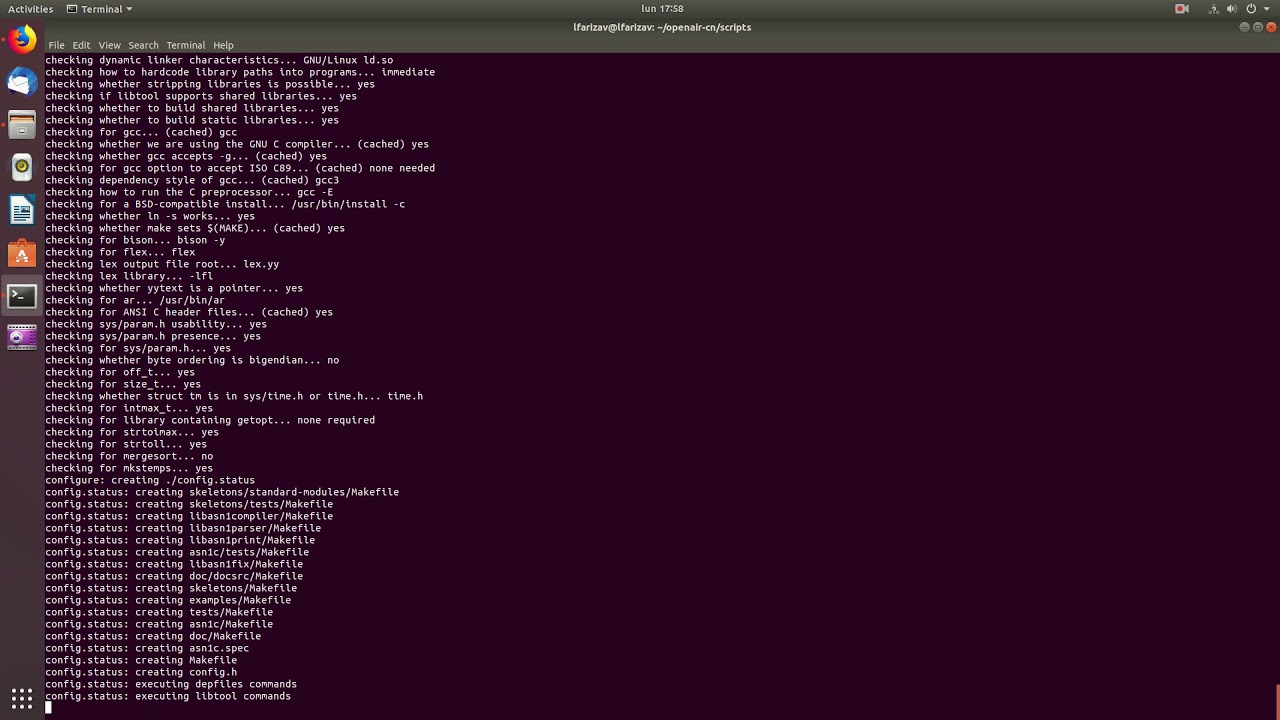
Task: Open Ubuntu Software store icon
Action: (22, 254)
